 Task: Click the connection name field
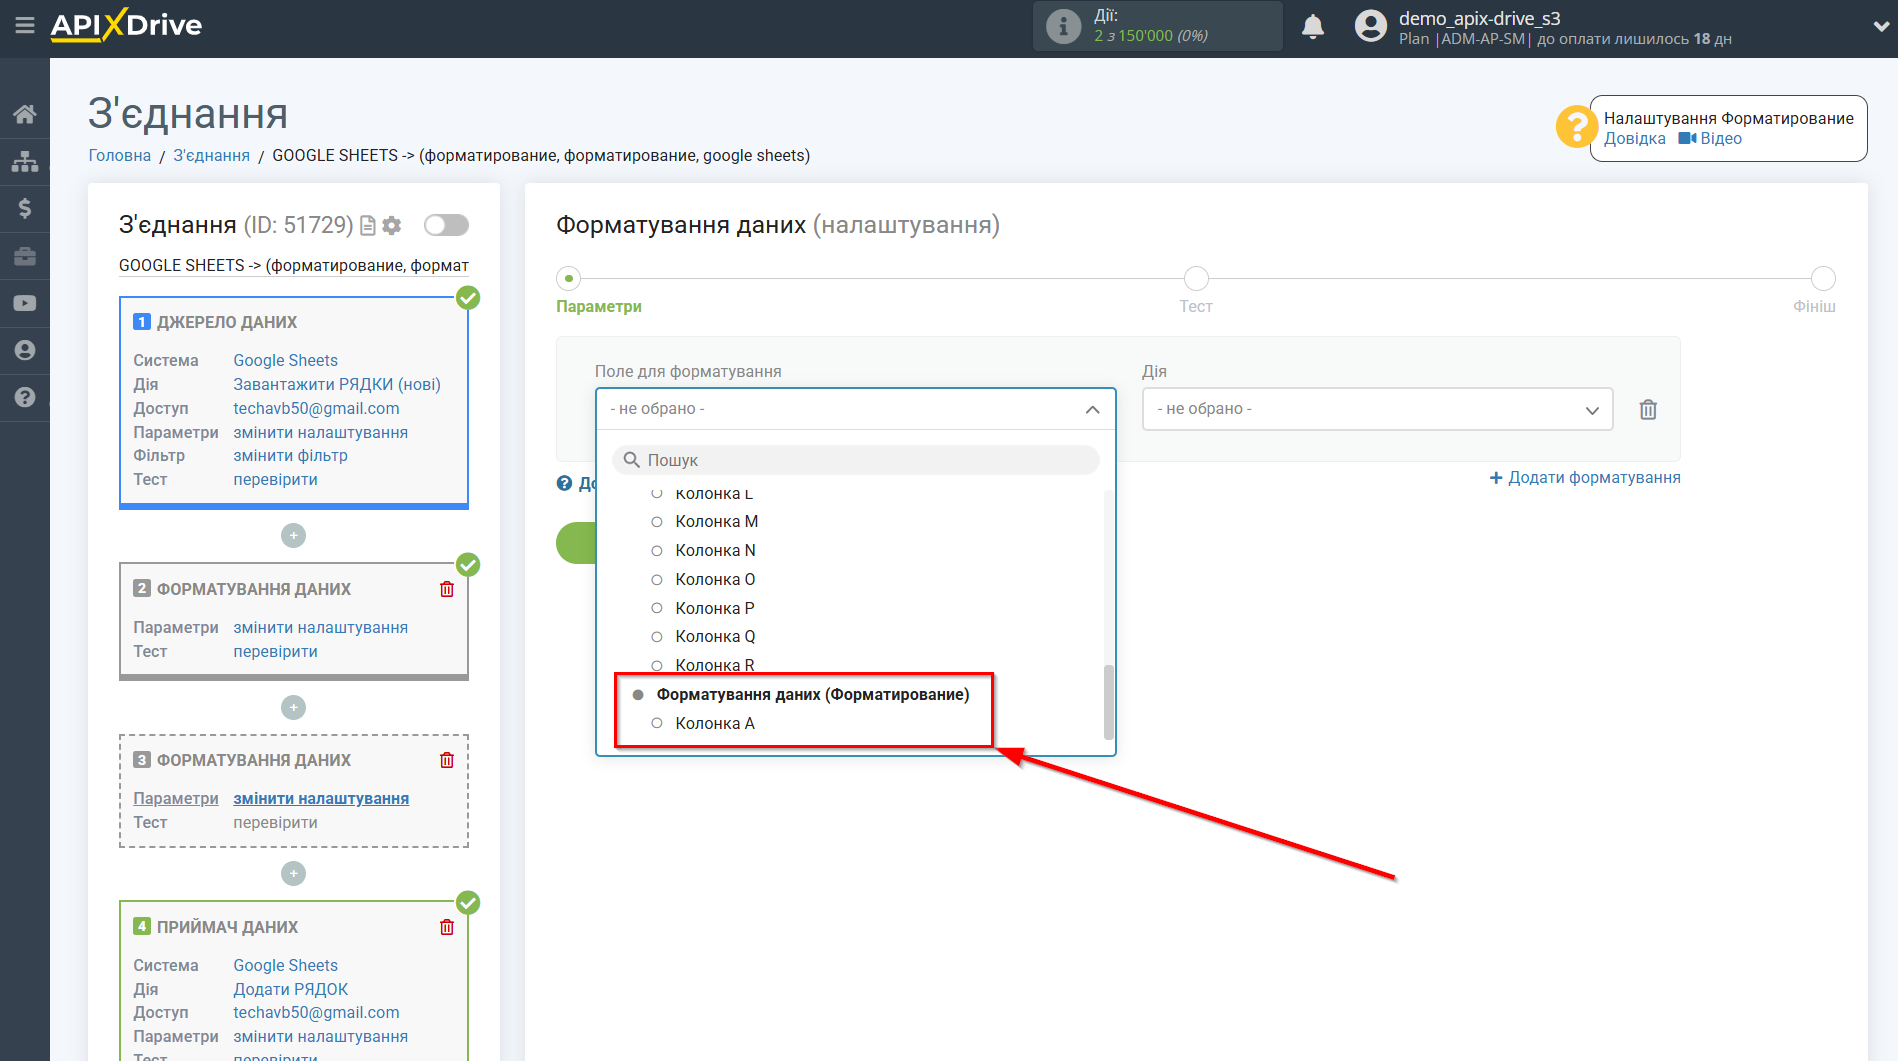click(294, 265)
